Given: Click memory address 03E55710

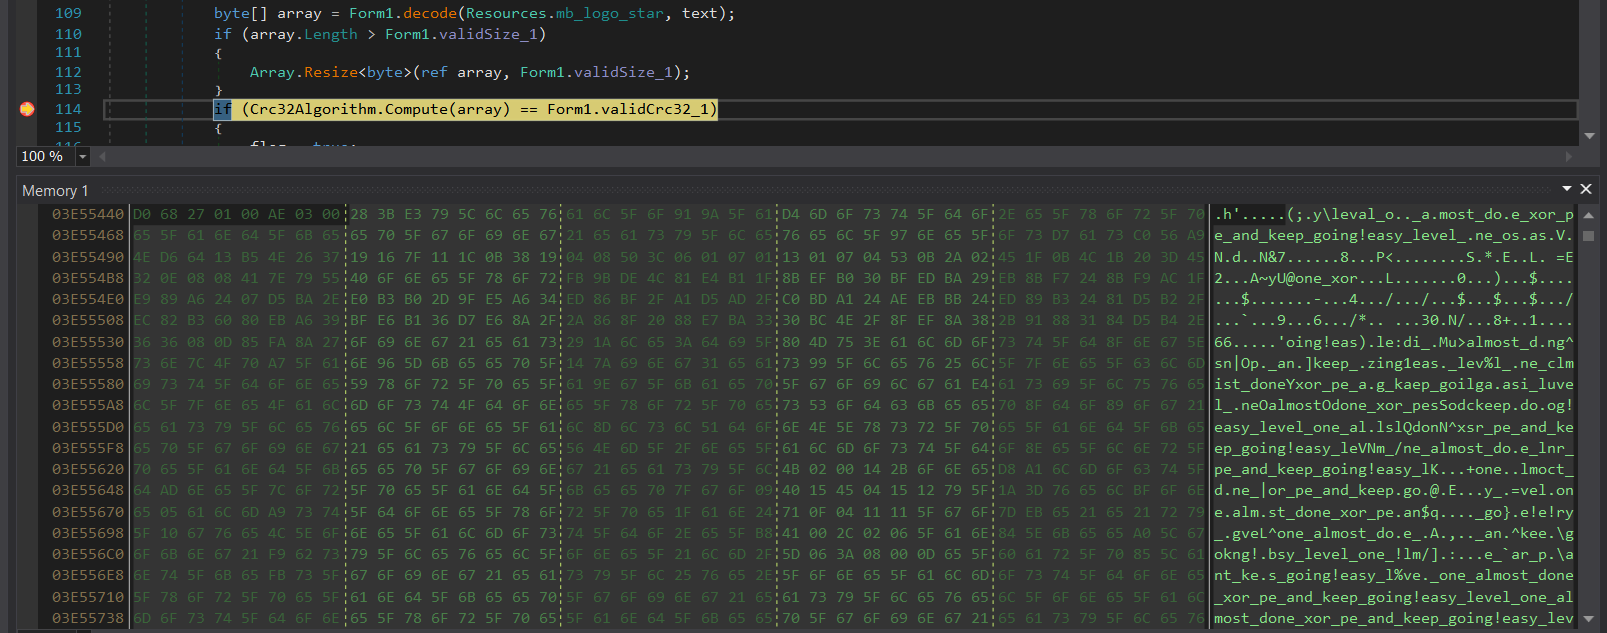Looking at the screenshot, I should tap(88, 597).
